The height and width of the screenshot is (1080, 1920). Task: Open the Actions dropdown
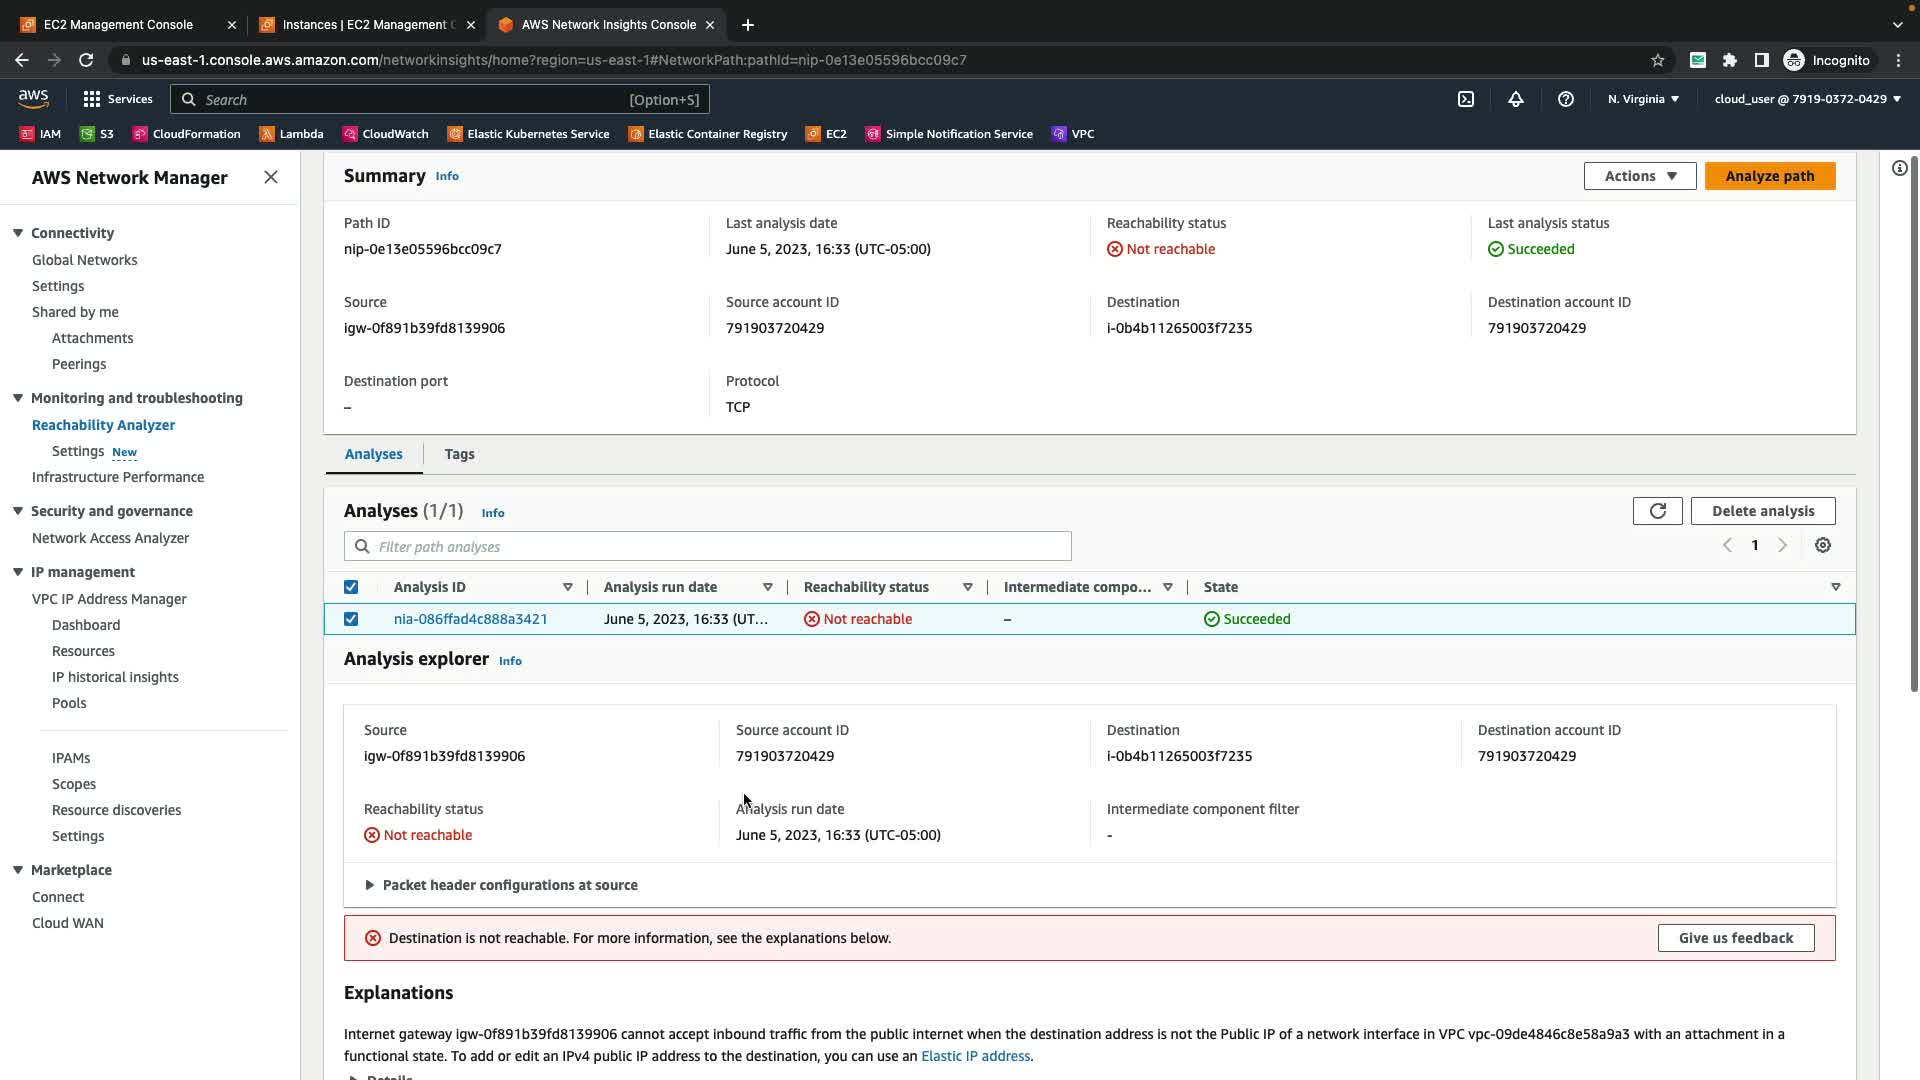tap(1639, 176)
